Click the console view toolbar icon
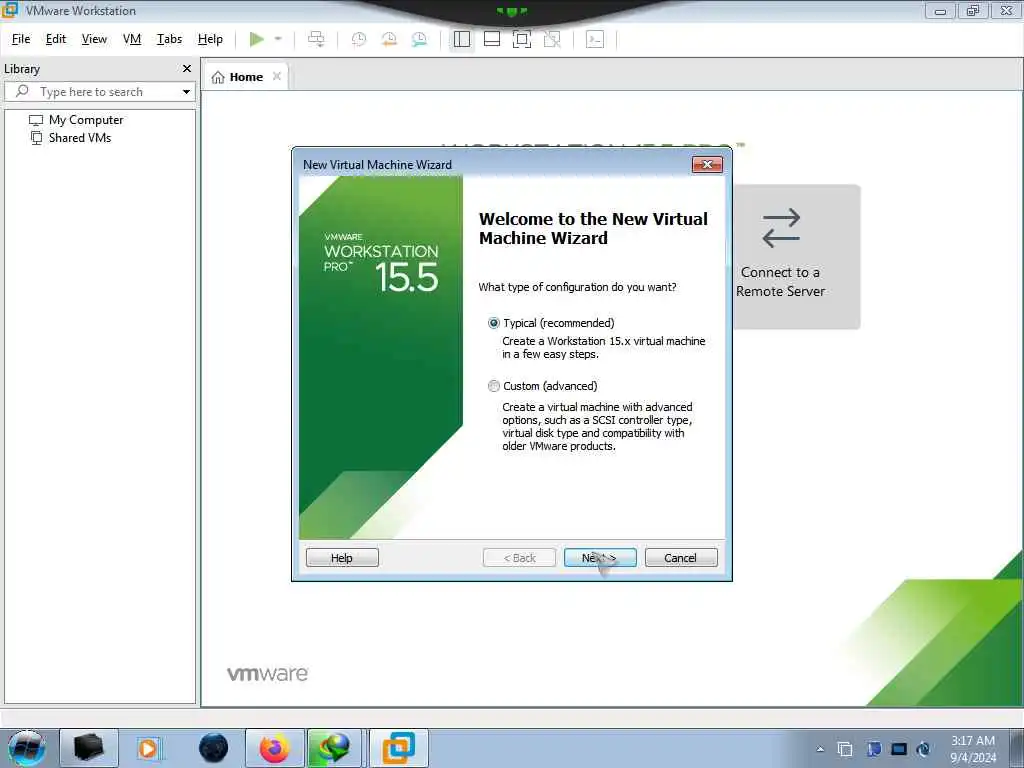 coord(595,39)
